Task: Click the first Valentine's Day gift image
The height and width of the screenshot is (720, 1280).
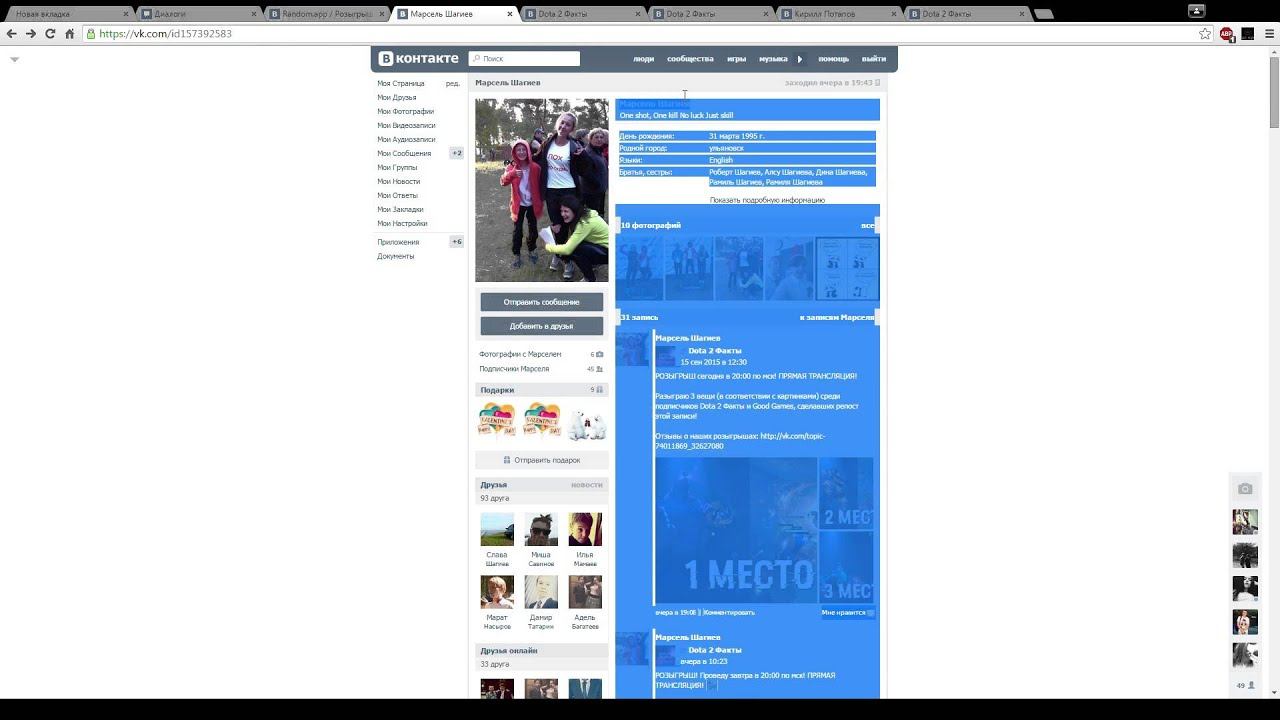Action: [x=497, y=420]
